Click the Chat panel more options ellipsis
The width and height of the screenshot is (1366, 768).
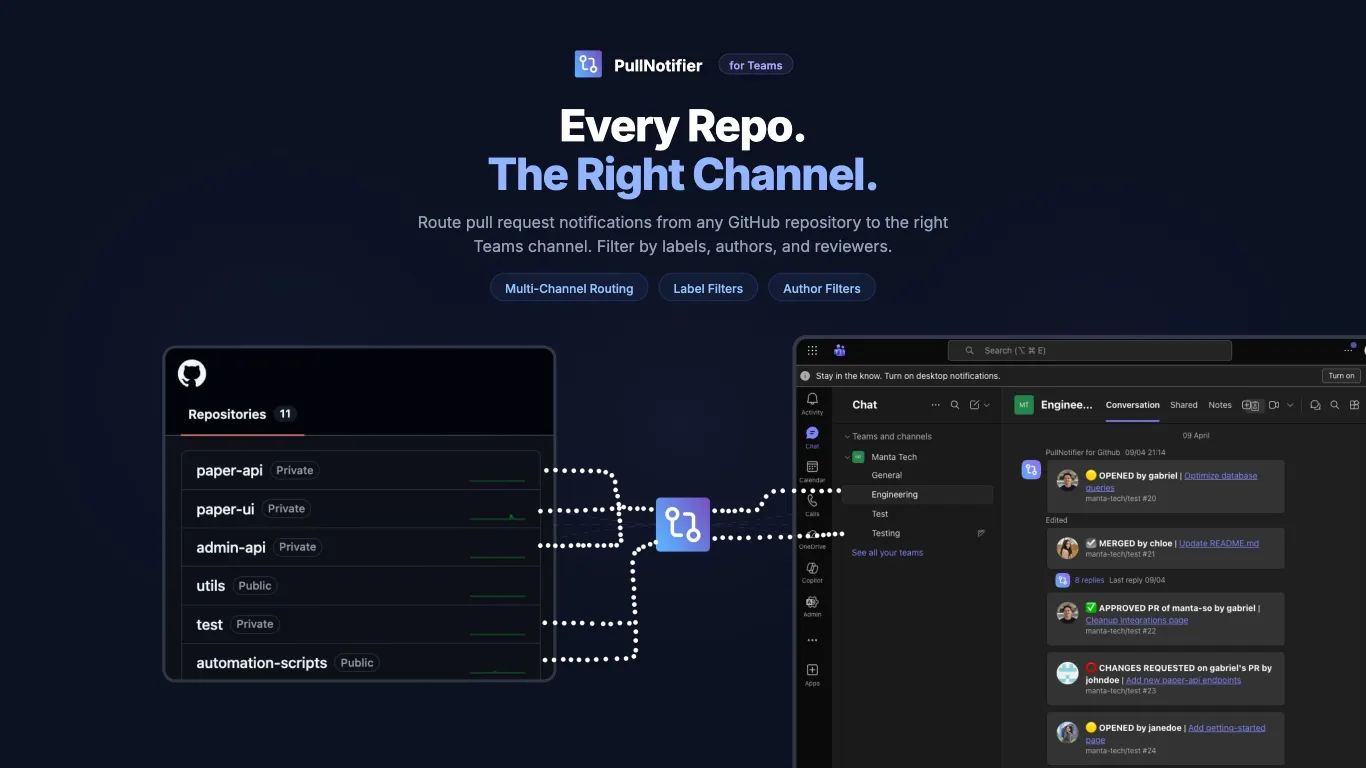click(936, 405)
